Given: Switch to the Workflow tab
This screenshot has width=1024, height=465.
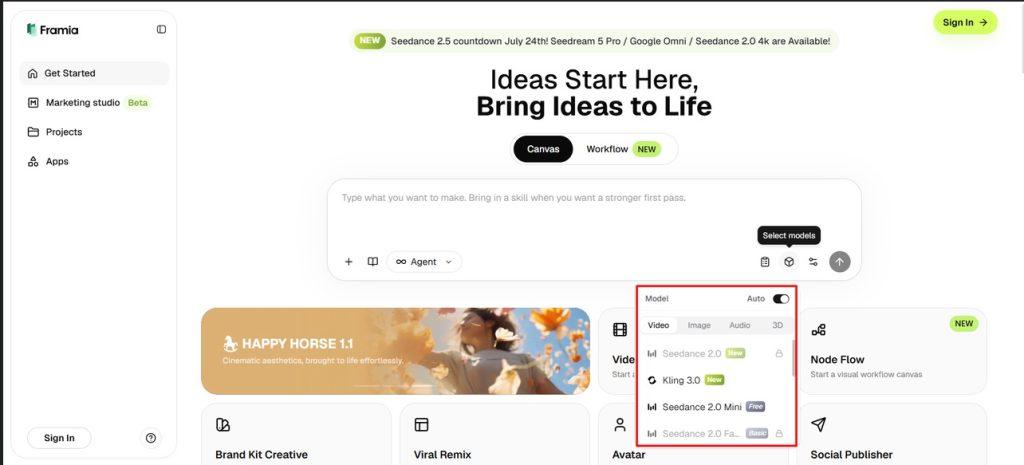Looking at the screenshot, I should pos(624,149).
